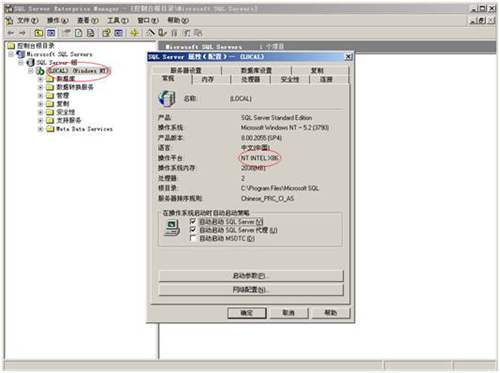Open the 操作 menu
The image size is (500, 373).
[58, 21]
